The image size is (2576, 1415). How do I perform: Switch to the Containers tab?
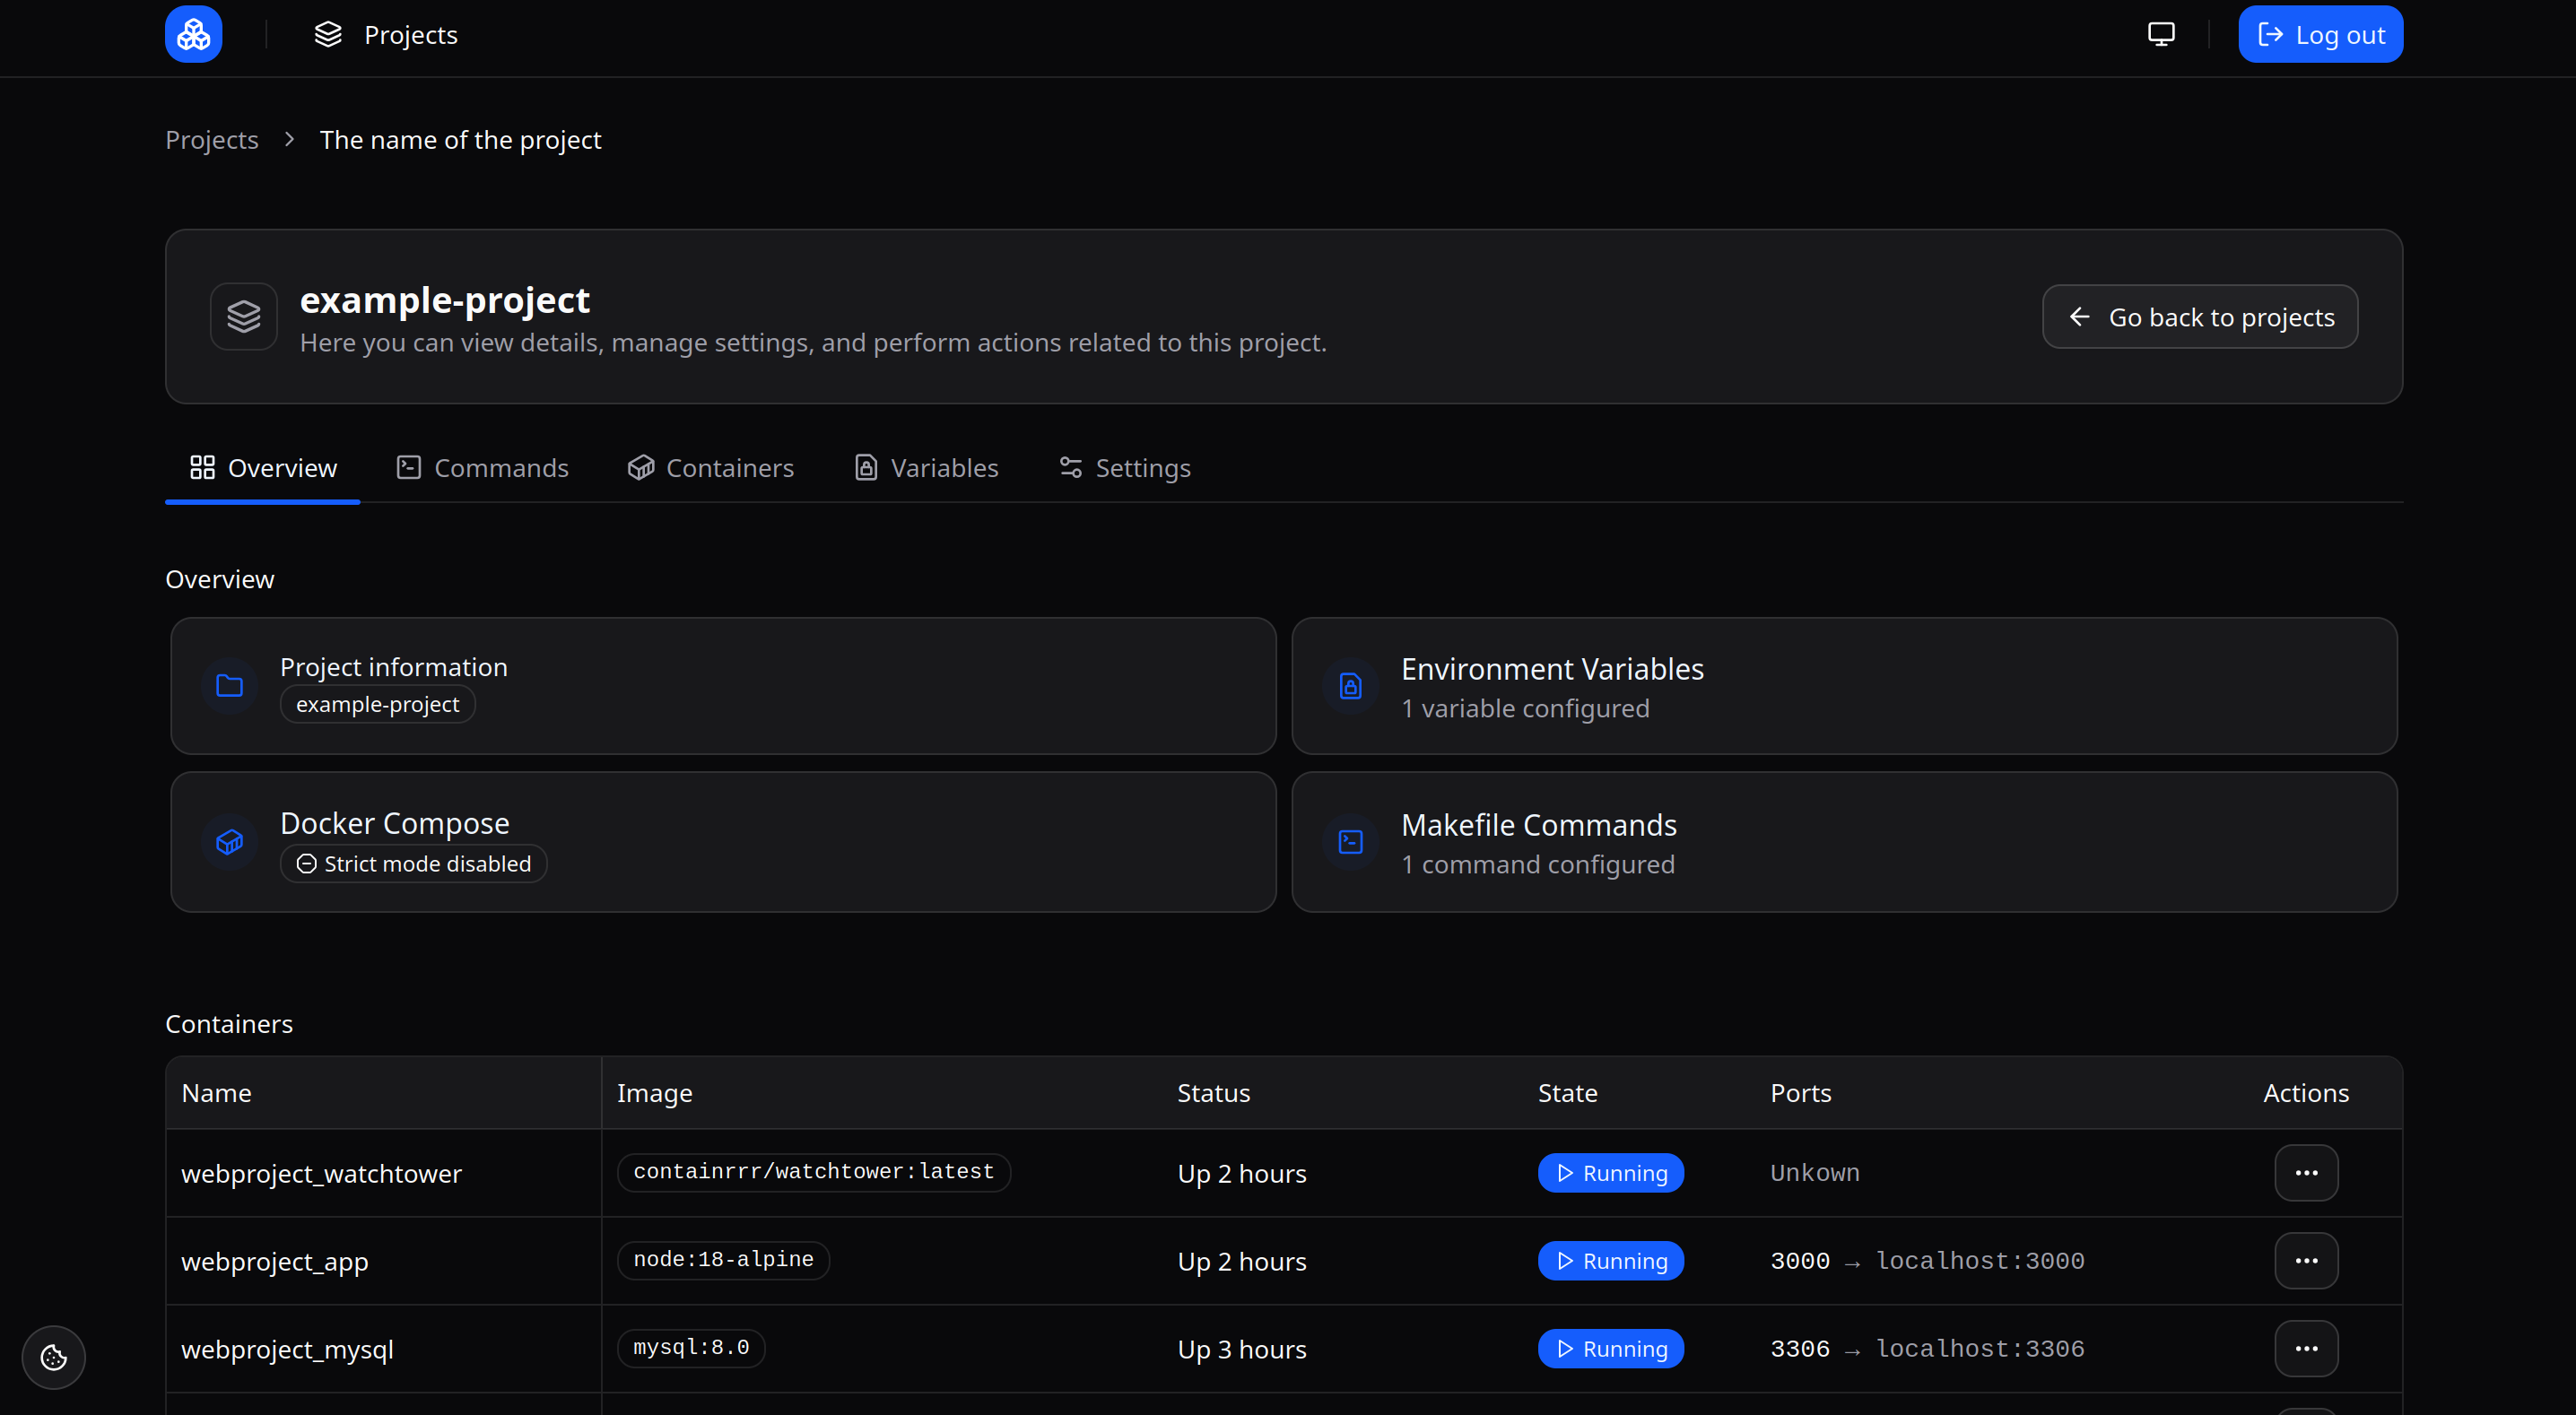710,468
